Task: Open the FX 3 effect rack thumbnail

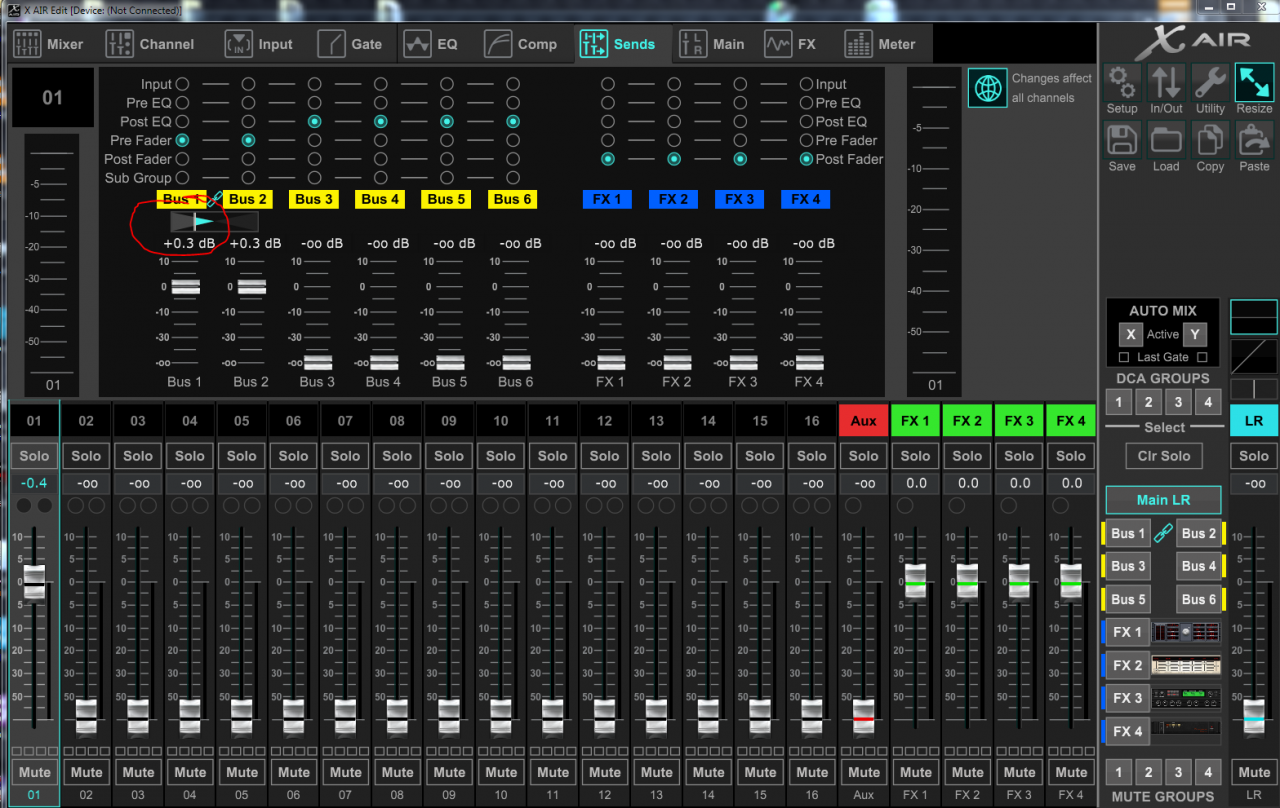Action: coord(1186,698)
